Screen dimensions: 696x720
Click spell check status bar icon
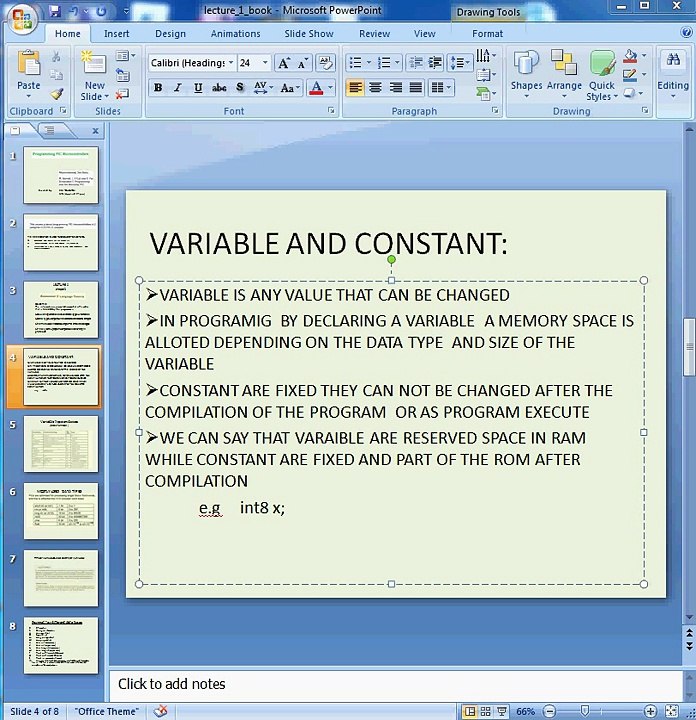pos(160,711)
